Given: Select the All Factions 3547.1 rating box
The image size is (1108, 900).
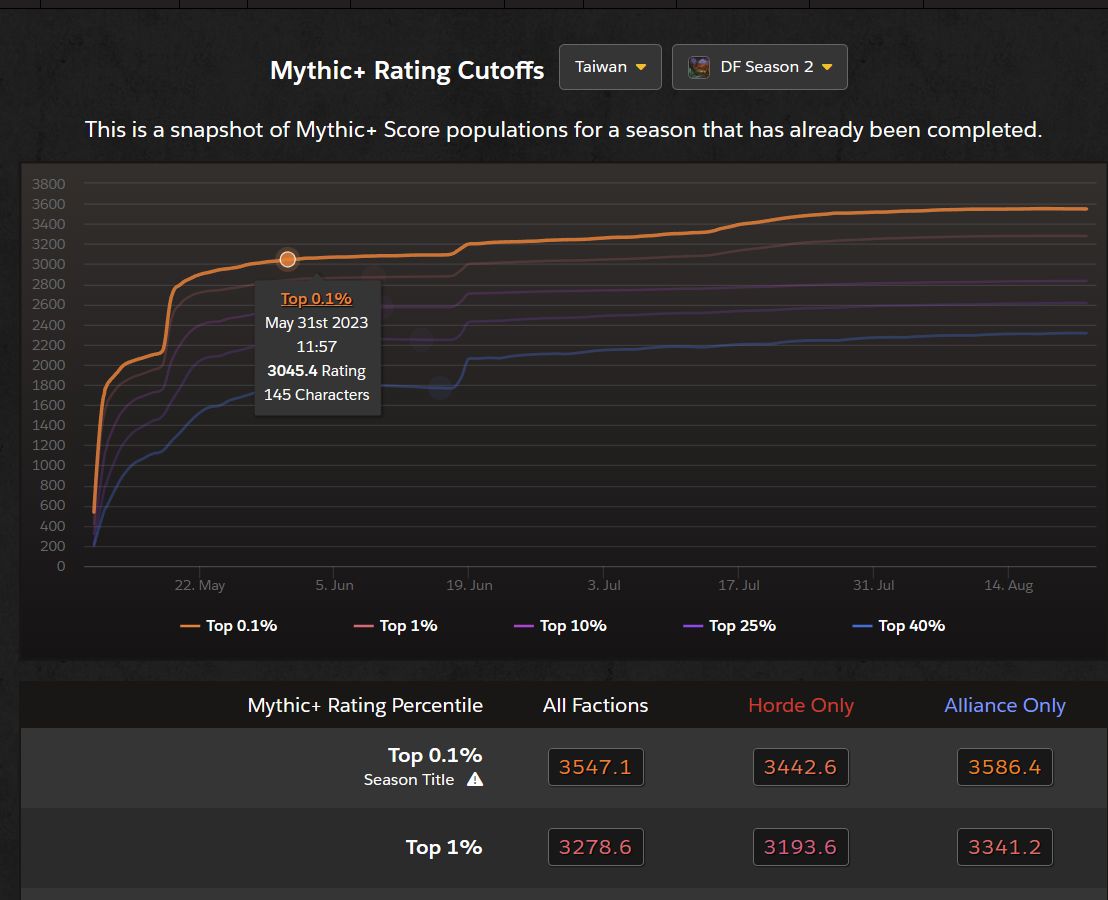Looking at the screenshot, I should point(595,767).
